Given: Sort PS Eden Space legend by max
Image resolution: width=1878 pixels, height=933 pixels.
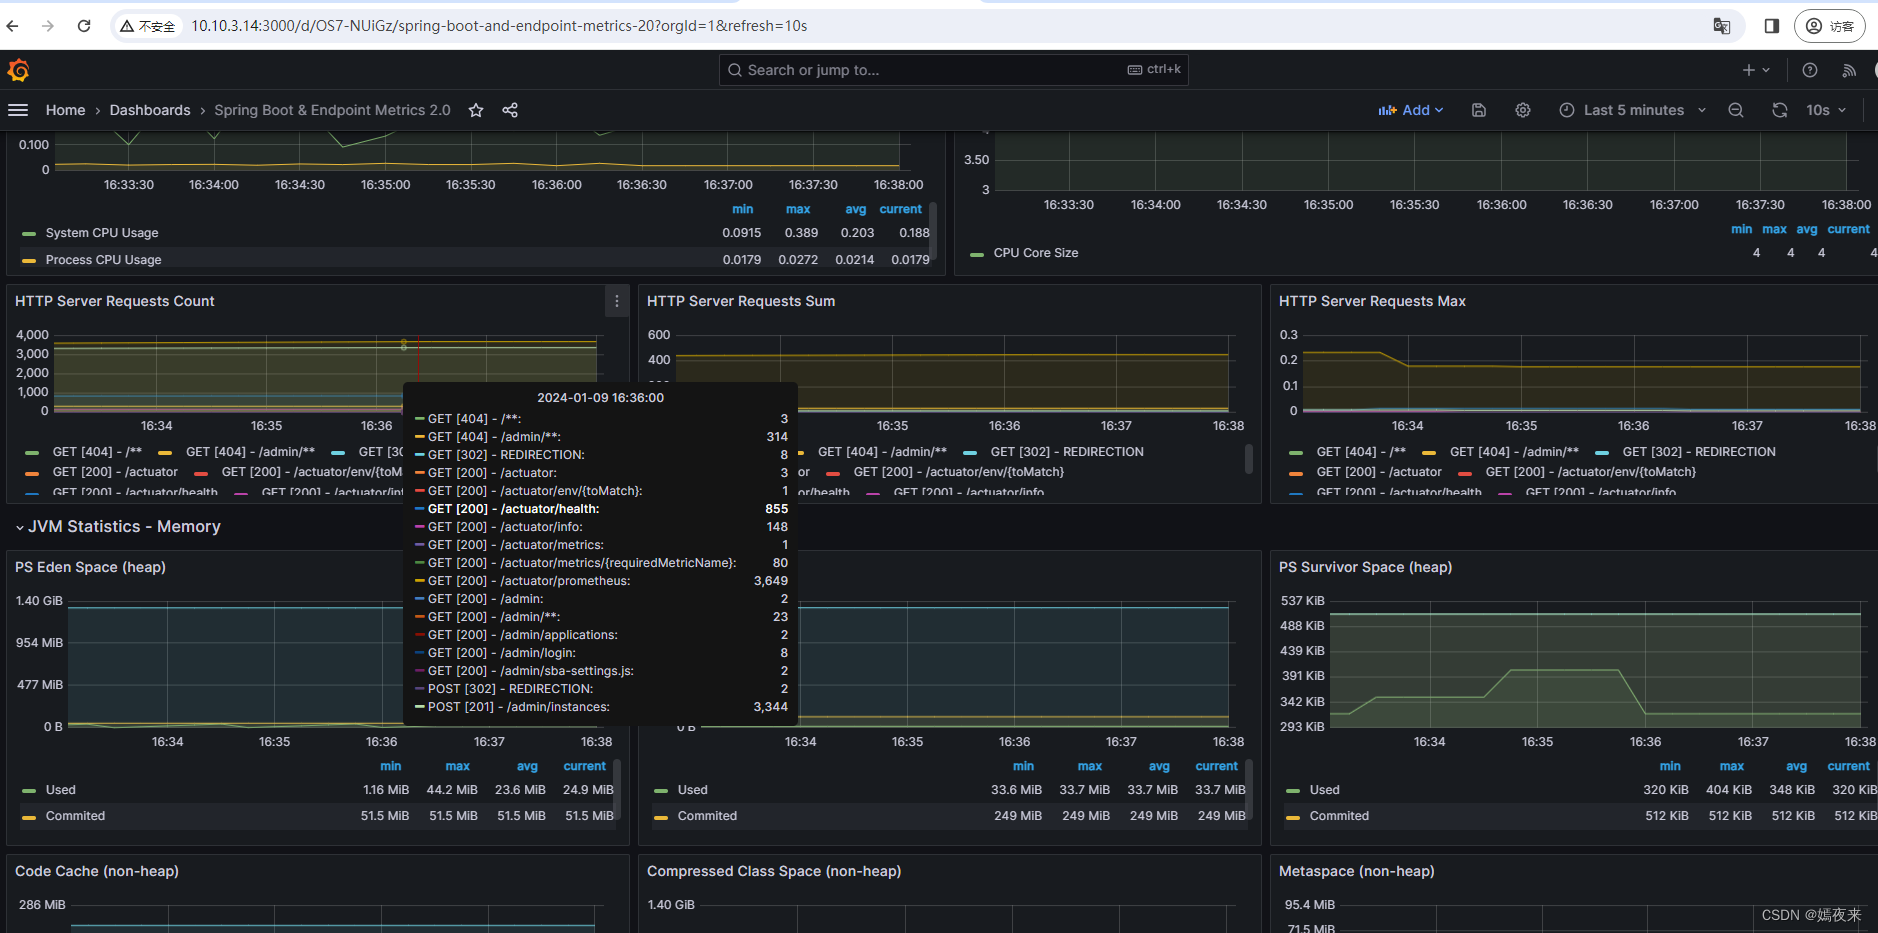Looking at the screenshot, I should (458, 766).
